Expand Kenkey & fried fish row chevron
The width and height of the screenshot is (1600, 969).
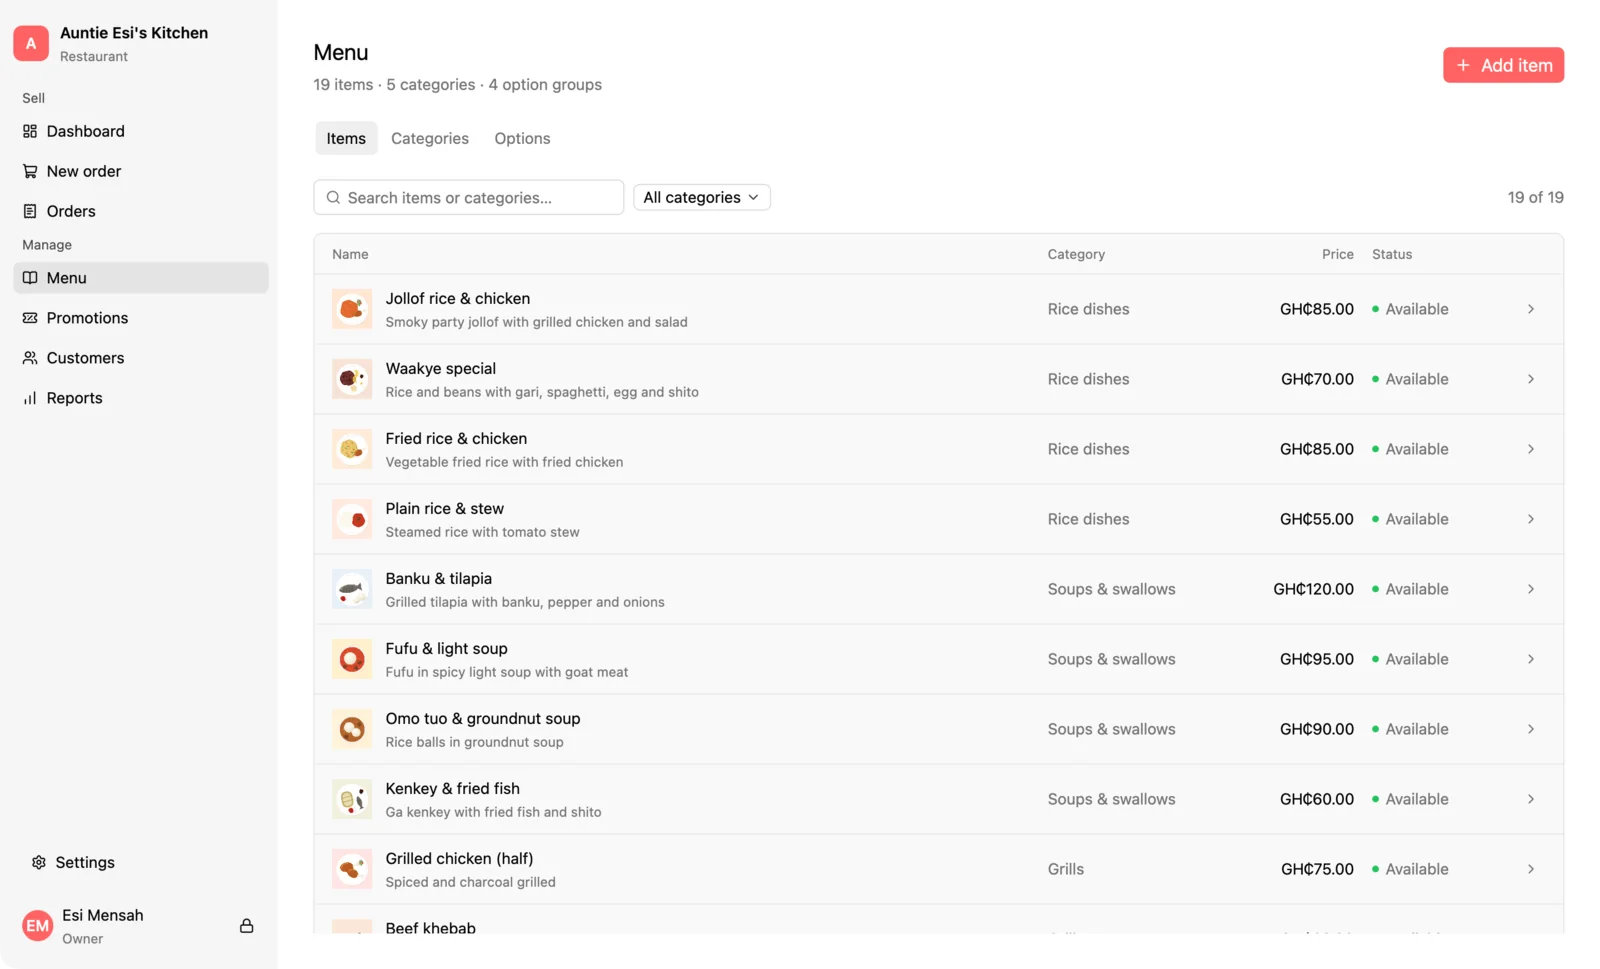coord(1531,799)
